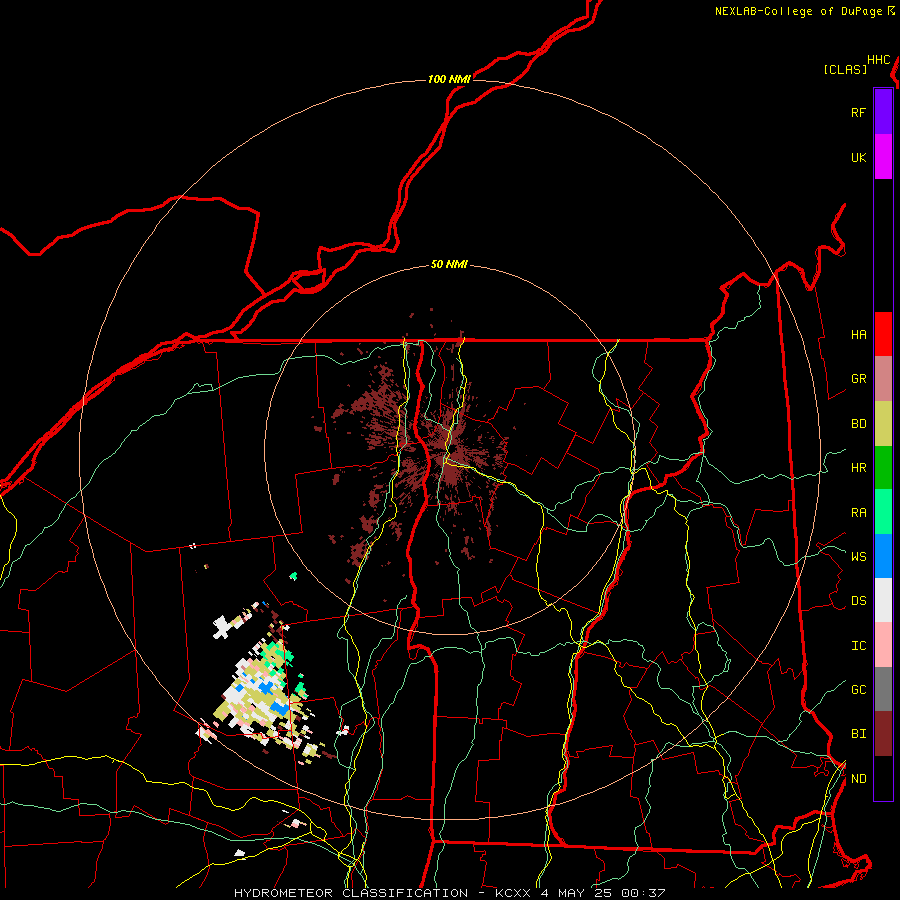
Task: Click the RA light-green legend swatch
Action: pos(883,512)
